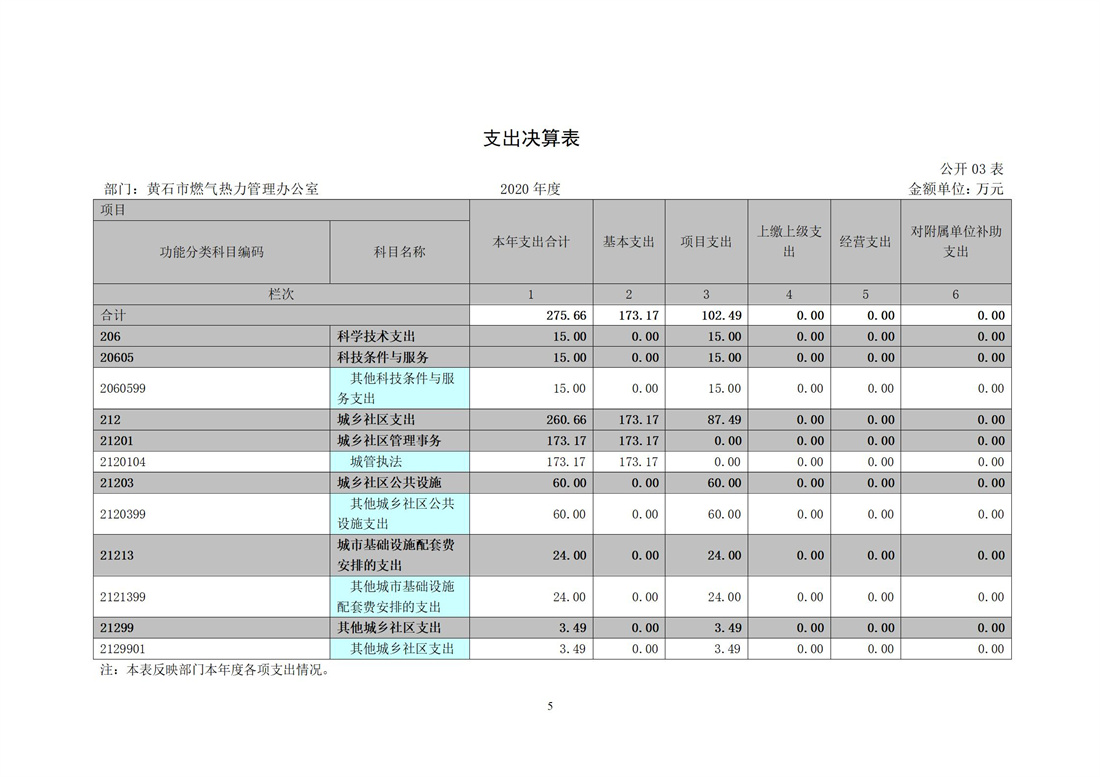Select code 21201 in the table

116,441
